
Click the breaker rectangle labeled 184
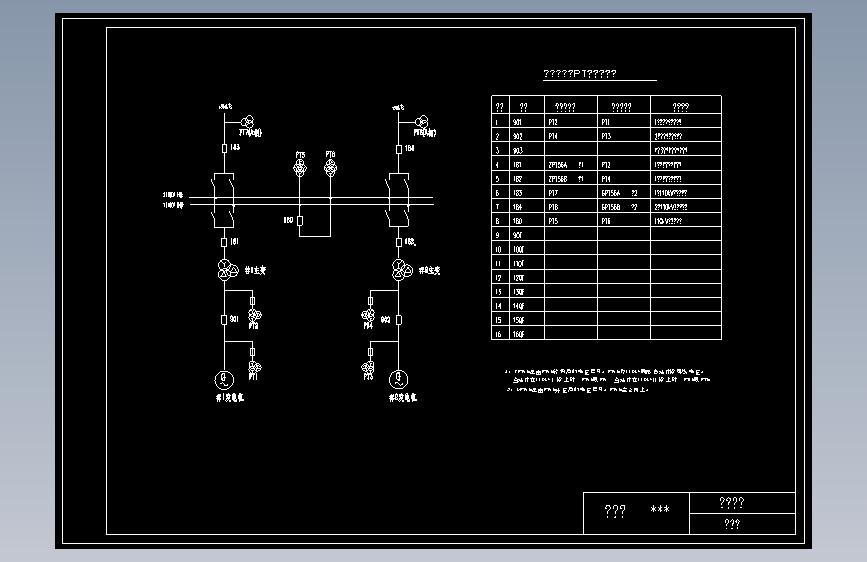point(399,149)
